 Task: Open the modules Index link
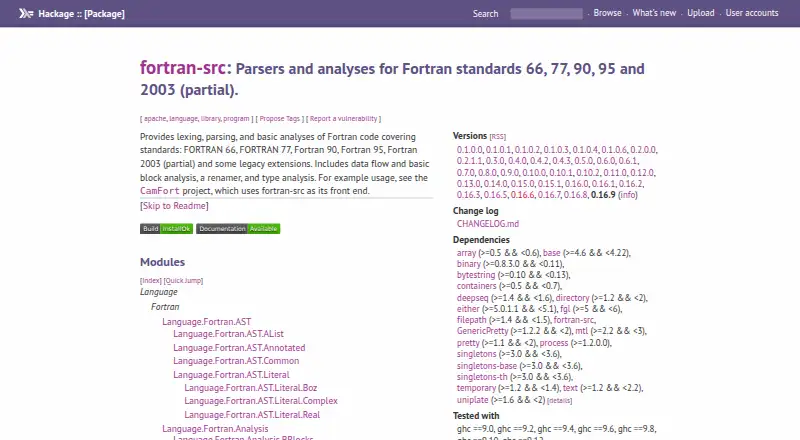coord(151,281)
